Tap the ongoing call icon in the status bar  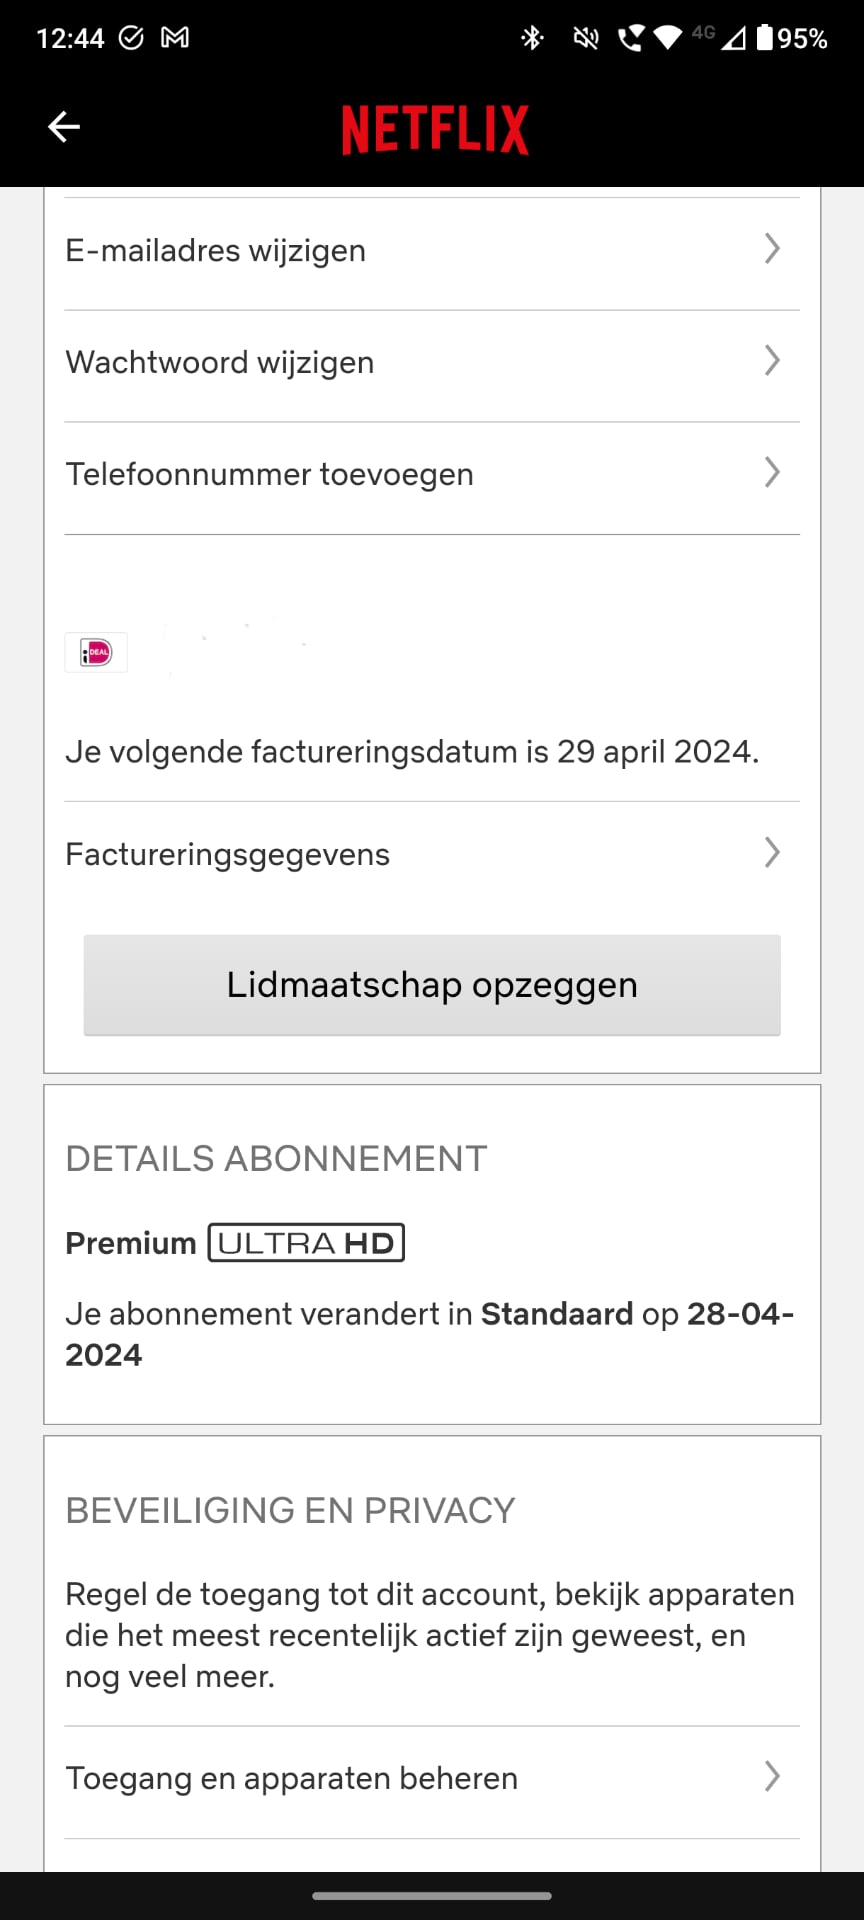point(634,37)
